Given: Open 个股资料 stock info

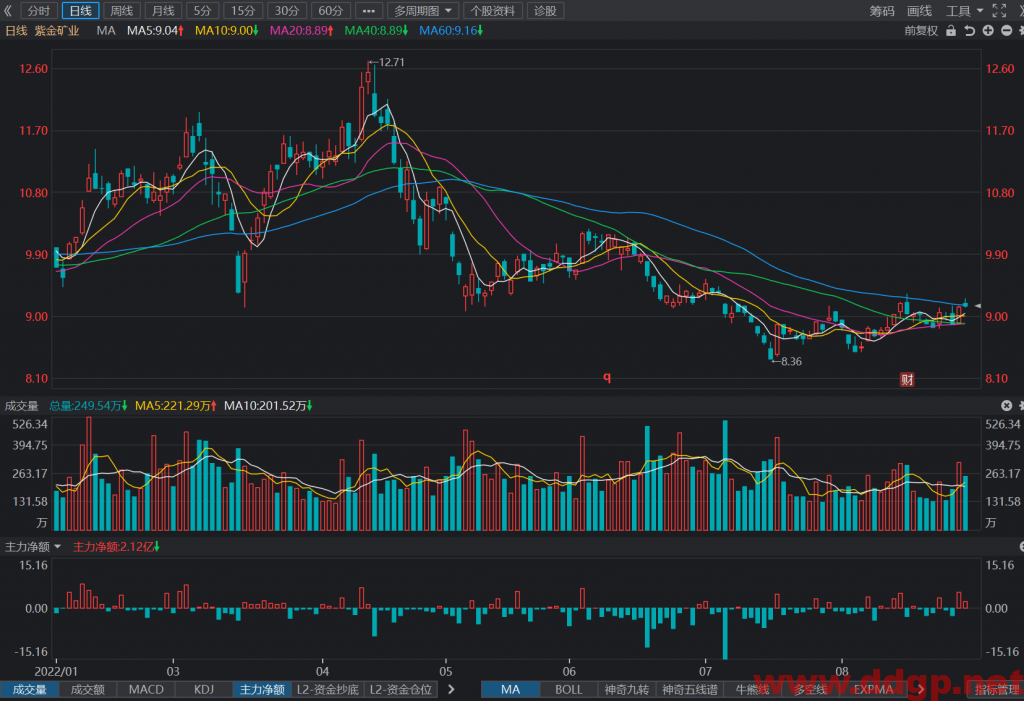Looking at the screenshot, I should point(493,10).
